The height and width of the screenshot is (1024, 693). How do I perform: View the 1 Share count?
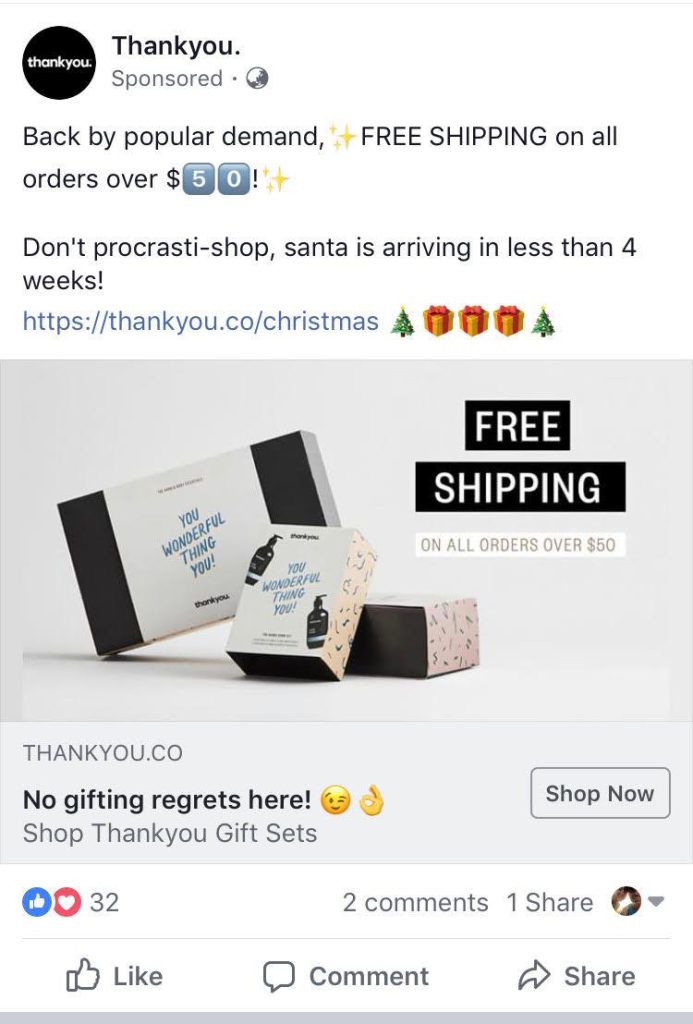coord(550,903)
